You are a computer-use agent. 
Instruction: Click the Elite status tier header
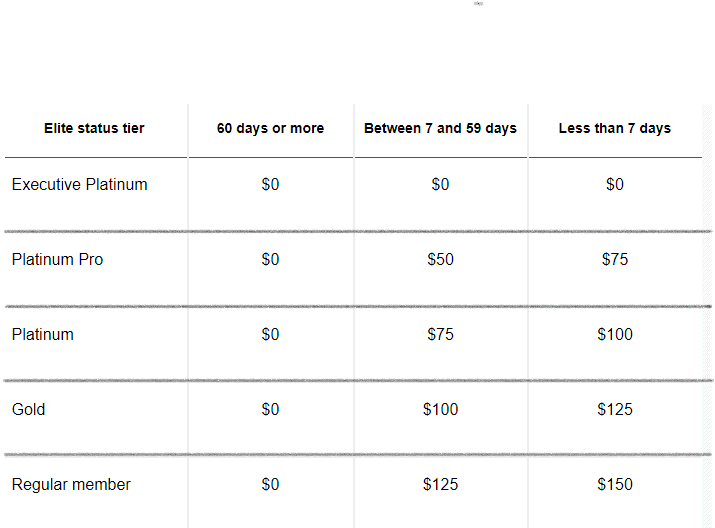click(94, 128)
